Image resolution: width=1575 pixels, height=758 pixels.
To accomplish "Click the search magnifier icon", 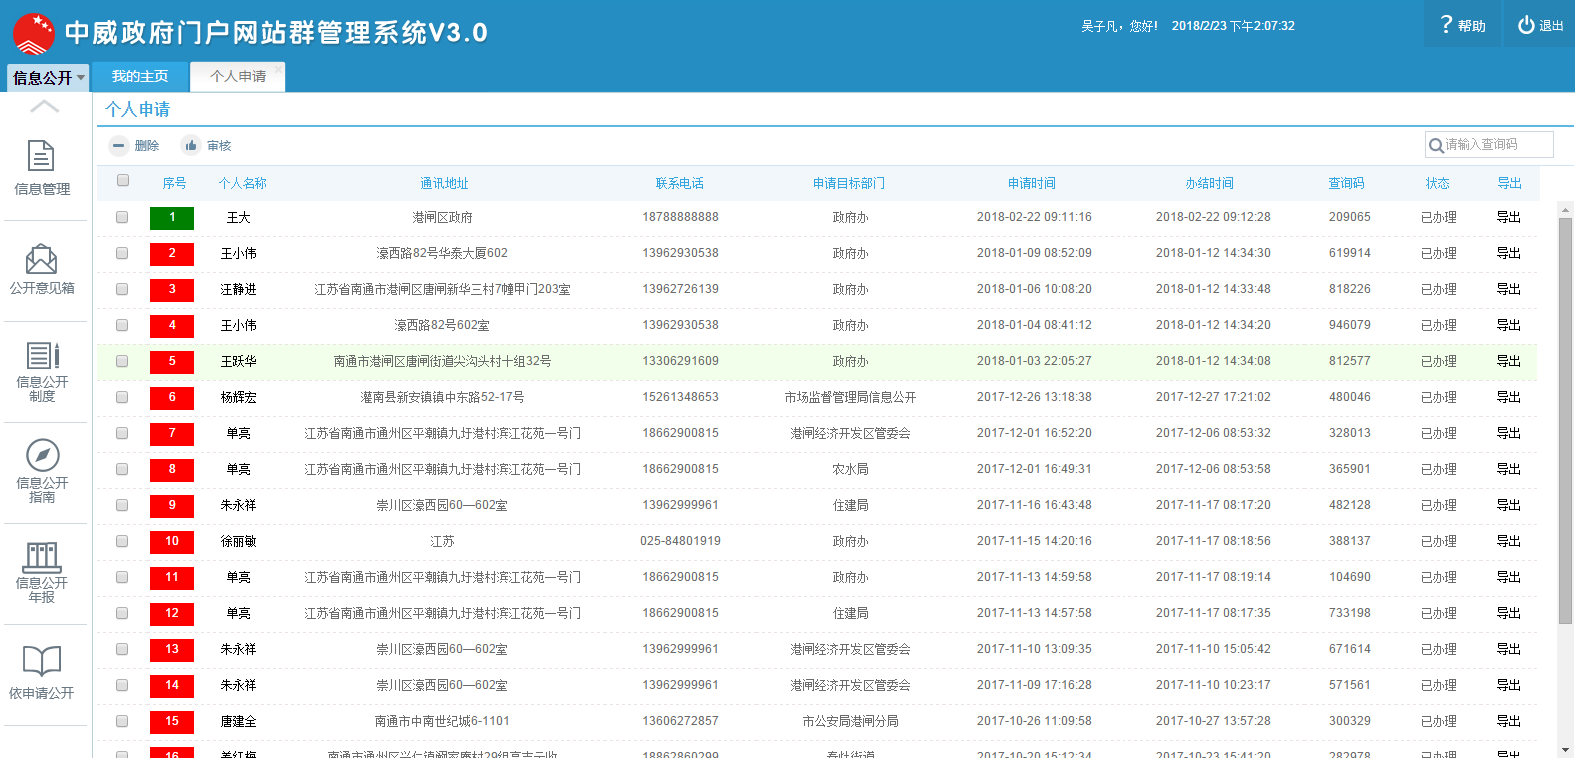I will point(1436,145).
